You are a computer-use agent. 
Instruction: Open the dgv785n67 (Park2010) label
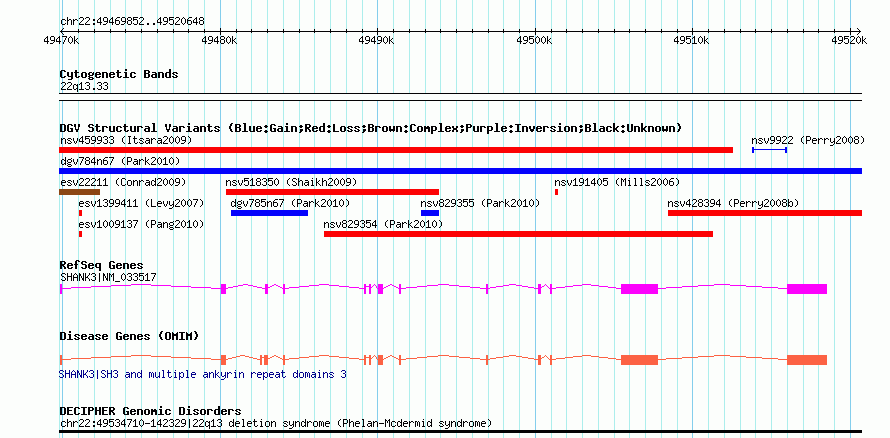(x=290, y=203)
